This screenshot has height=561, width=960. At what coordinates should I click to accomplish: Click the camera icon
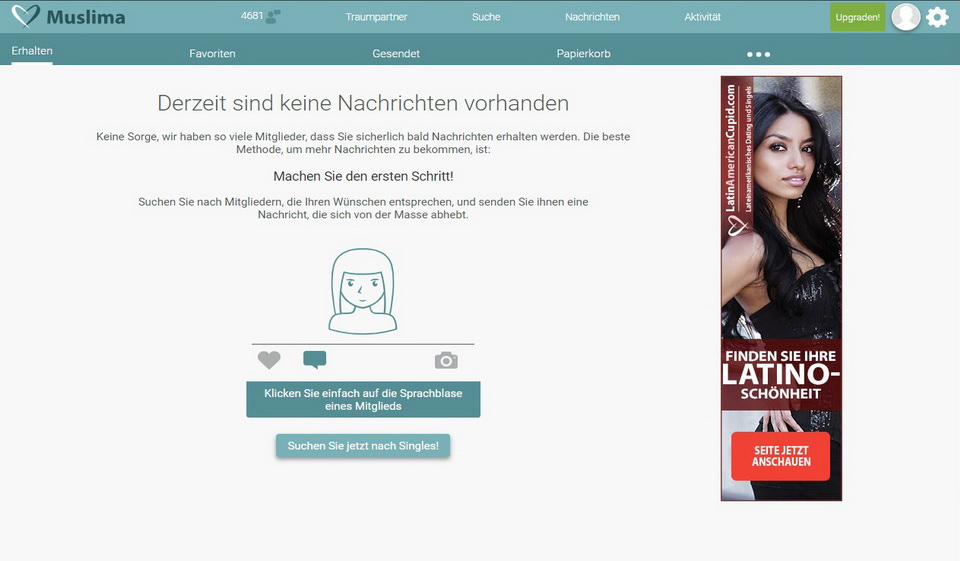[x=446, y=360]
